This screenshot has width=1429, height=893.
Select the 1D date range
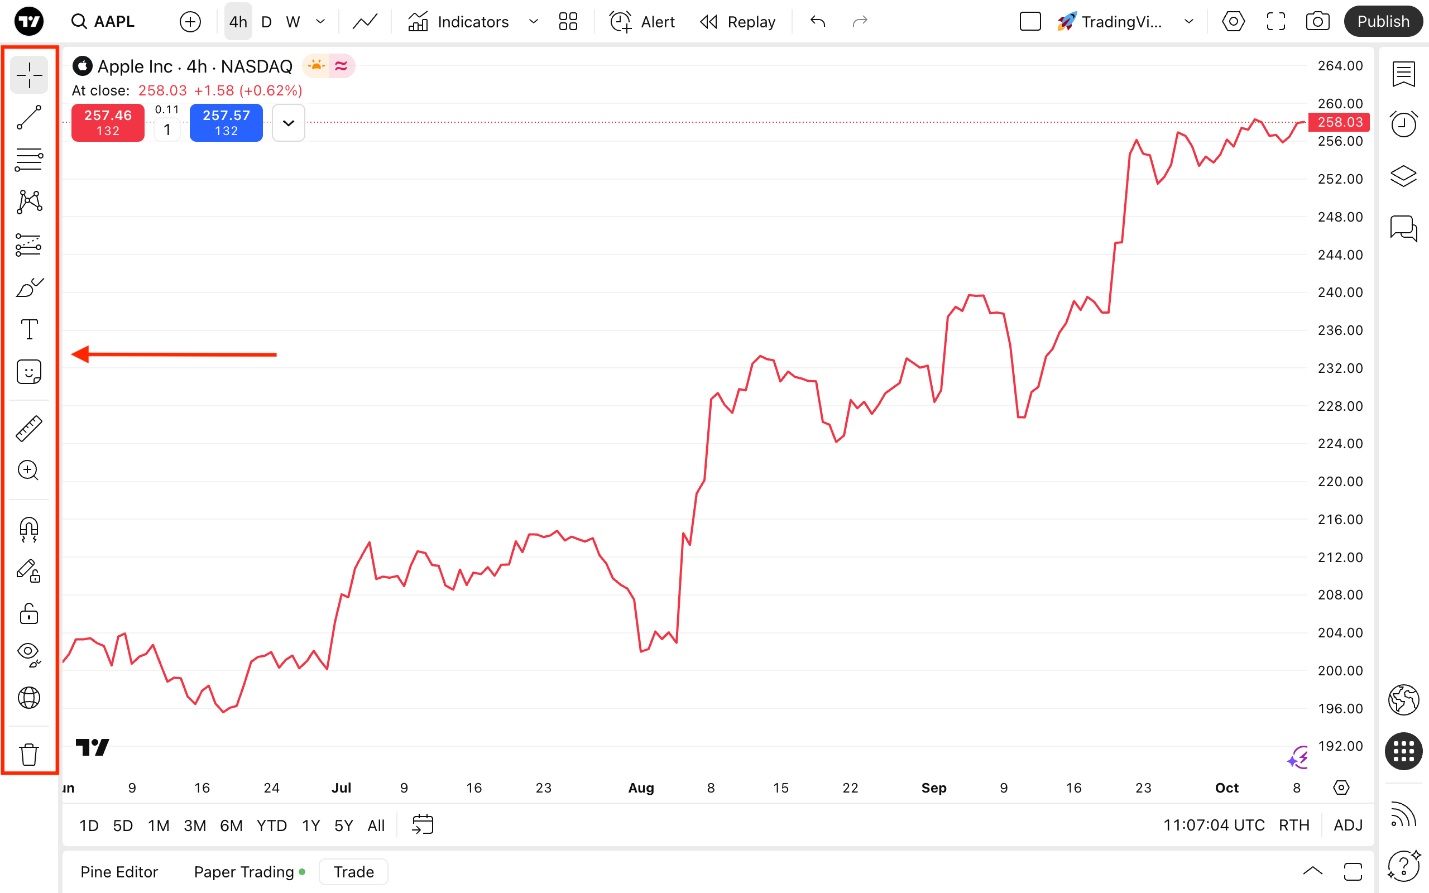click(x=89, y=825)
